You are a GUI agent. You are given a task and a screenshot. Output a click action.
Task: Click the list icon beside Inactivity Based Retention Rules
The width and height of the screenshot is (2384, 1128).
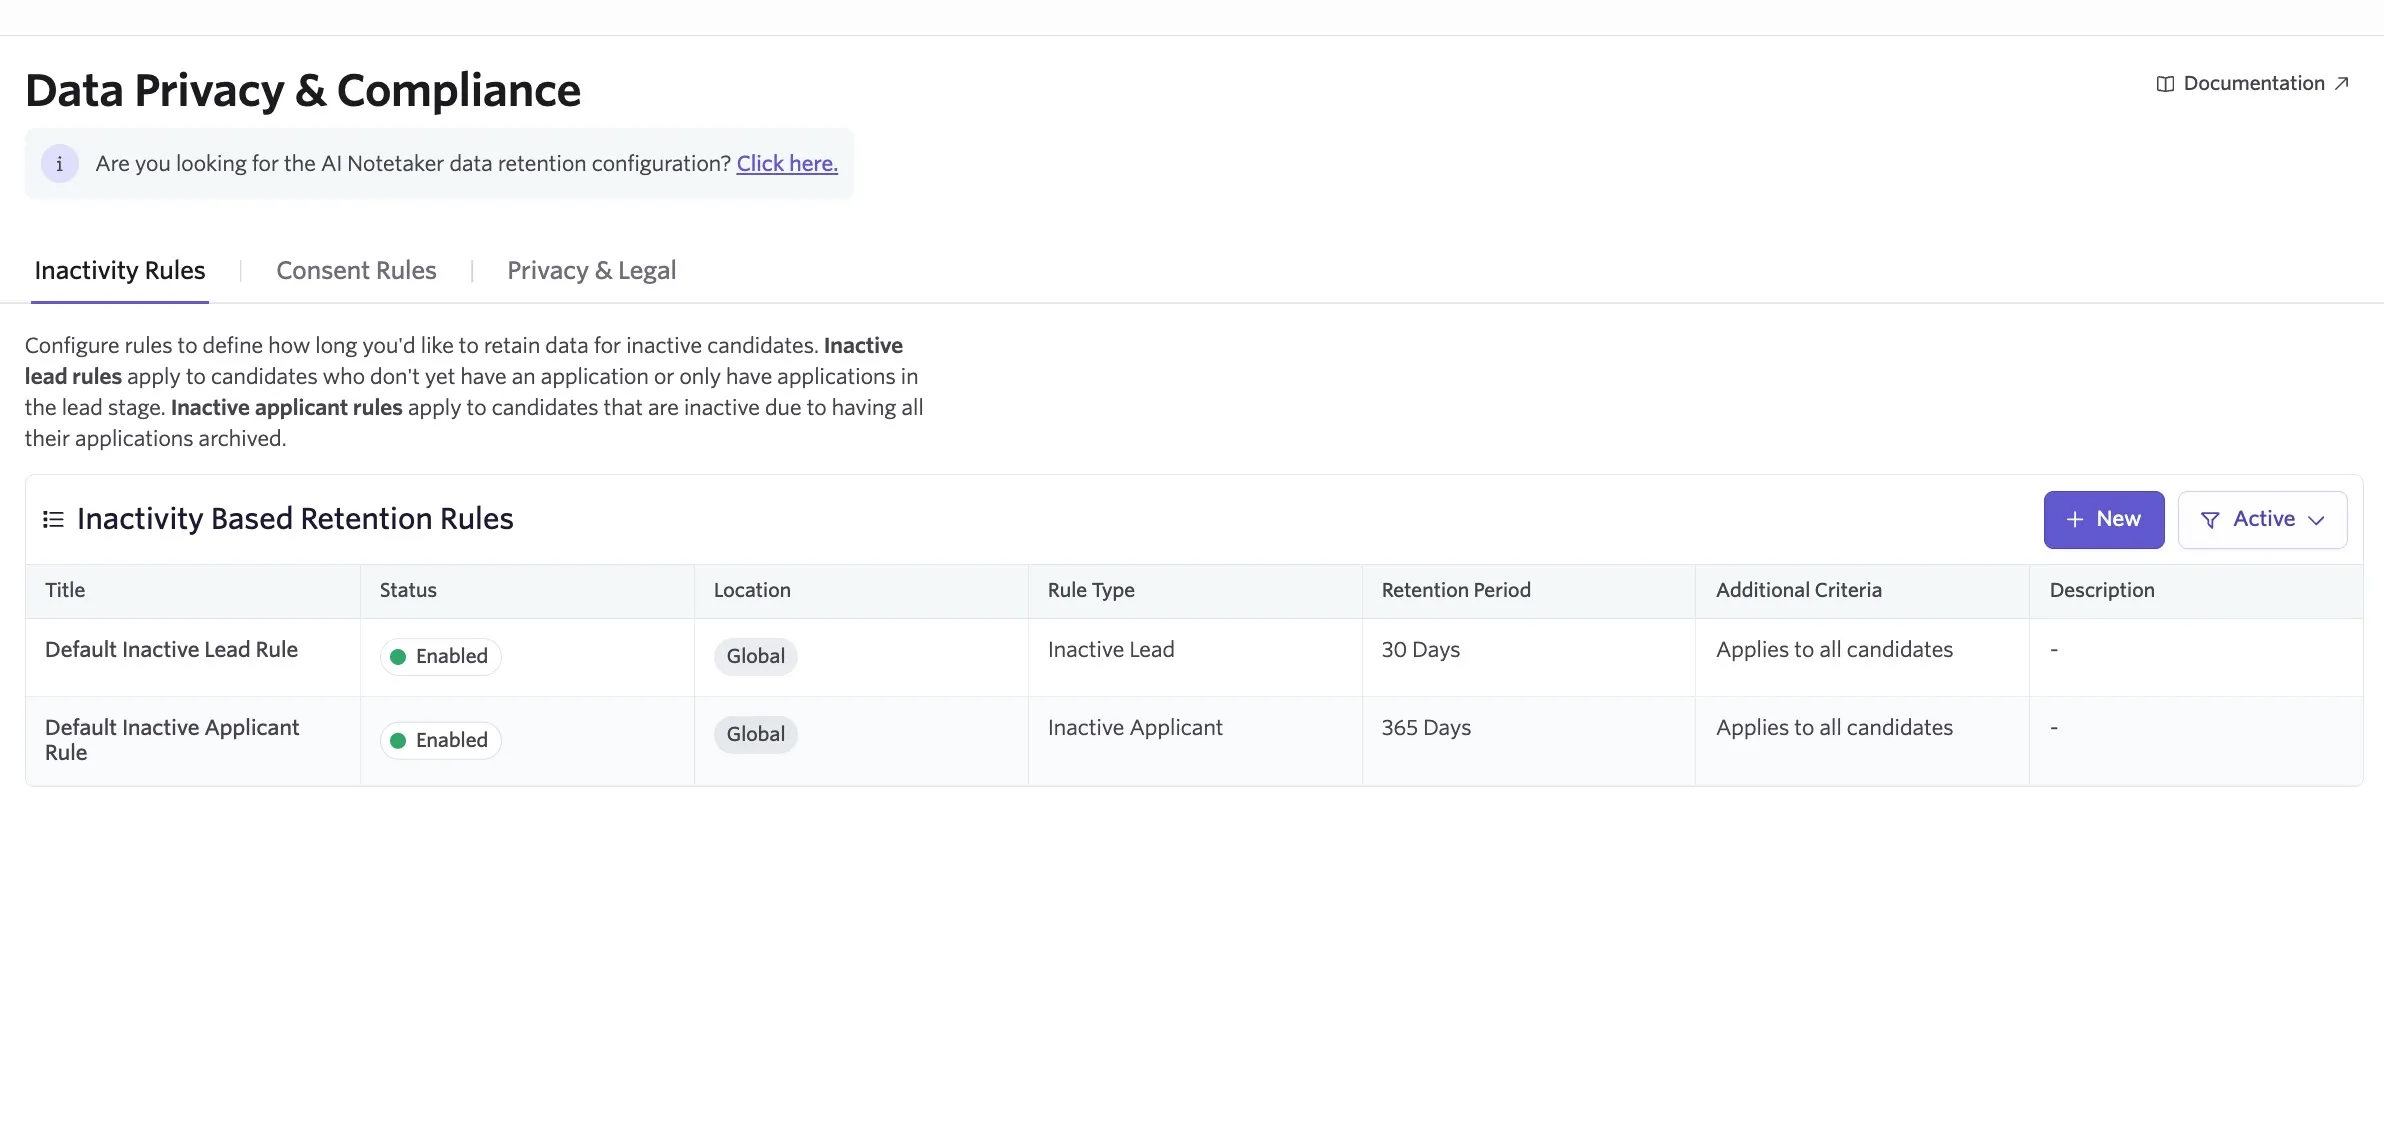pos(53,519)
